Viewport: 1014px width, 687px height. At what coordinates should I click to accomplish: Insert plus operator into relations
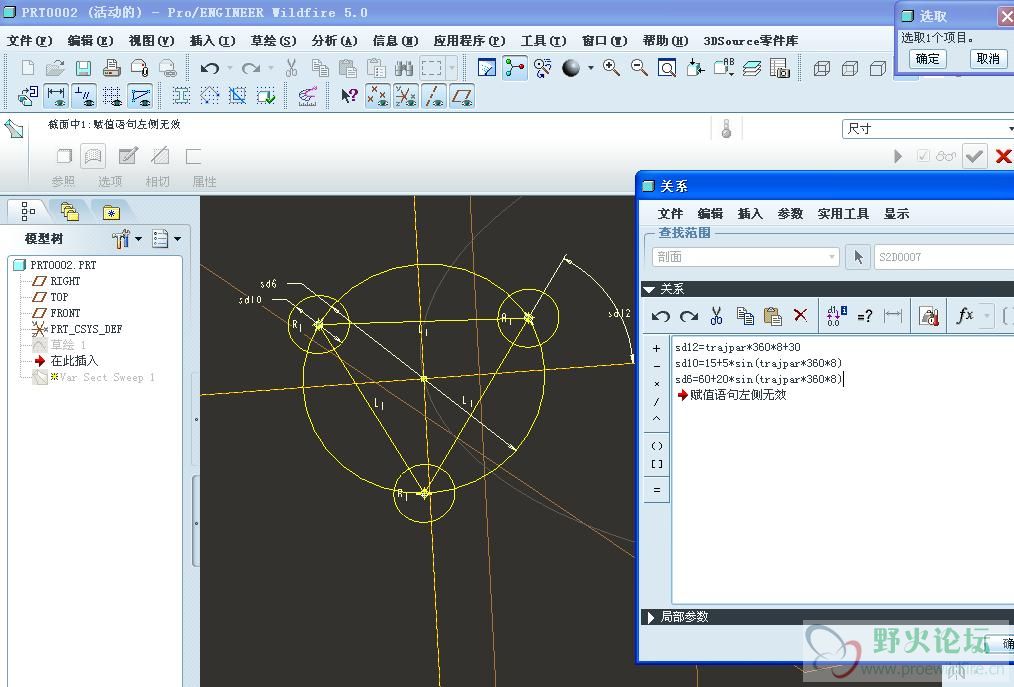[656, 348]
